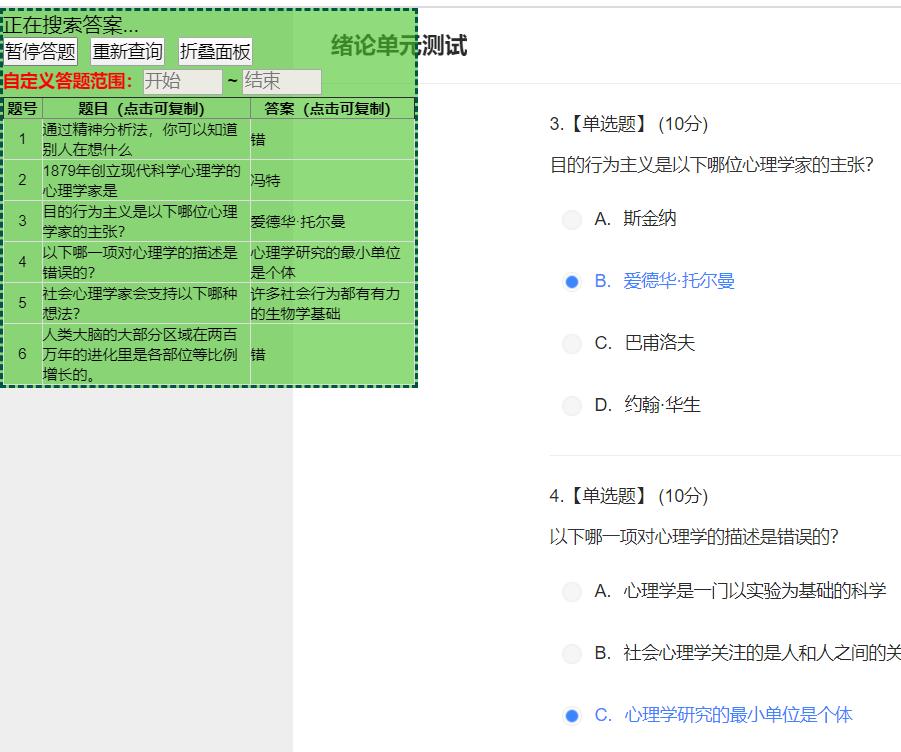Pick option D 约翰·华生 for question 3

coord(572,406)
